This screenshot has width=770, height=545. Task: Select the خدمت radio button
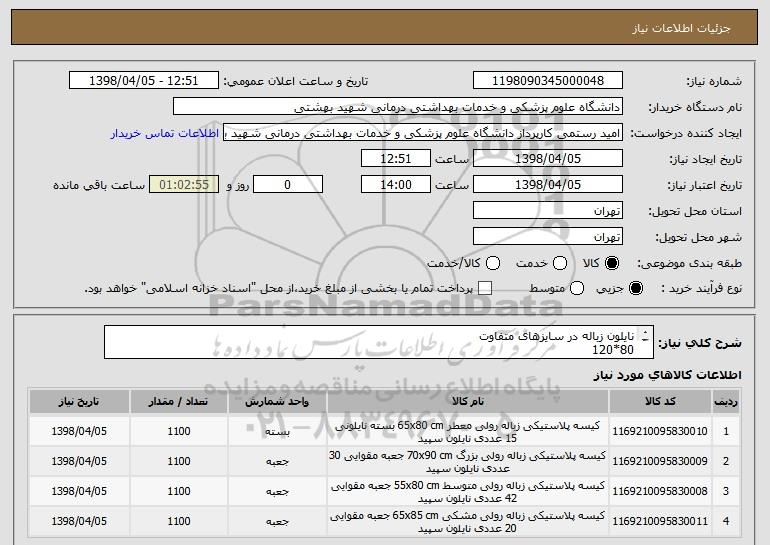pyautogui.click(x=559, y=264)
